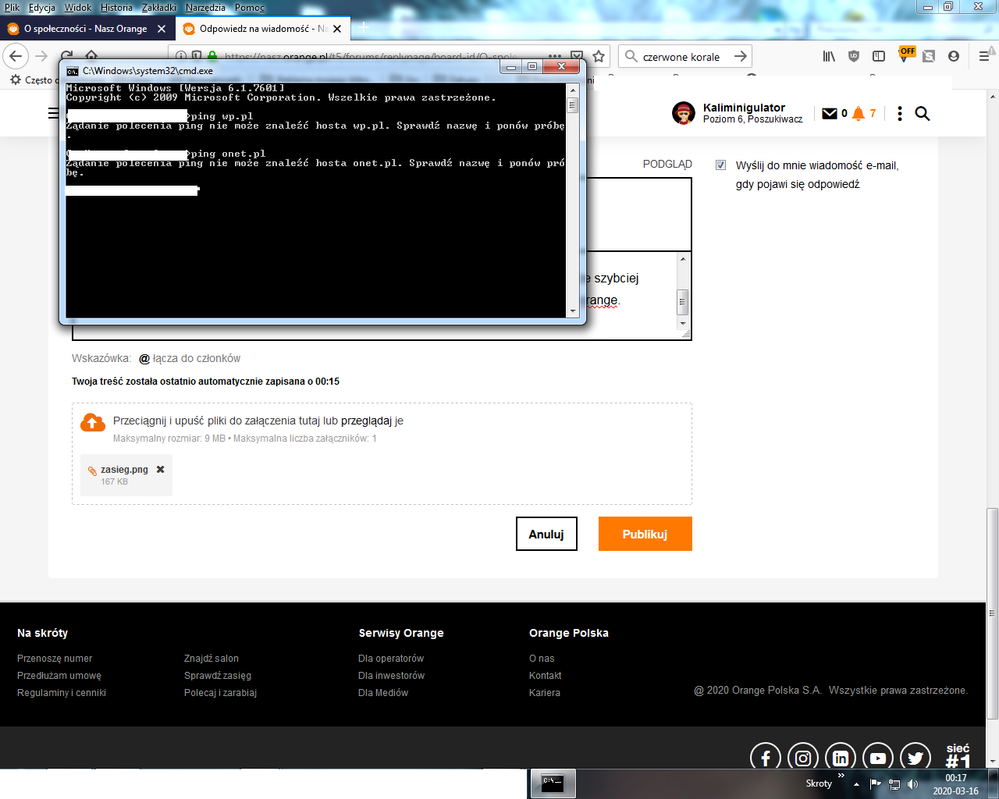Image resolution: width=999 pixels, height=799 pixels.
Task: Open the Action Center flag tray icon
Action: coord(875,784)
